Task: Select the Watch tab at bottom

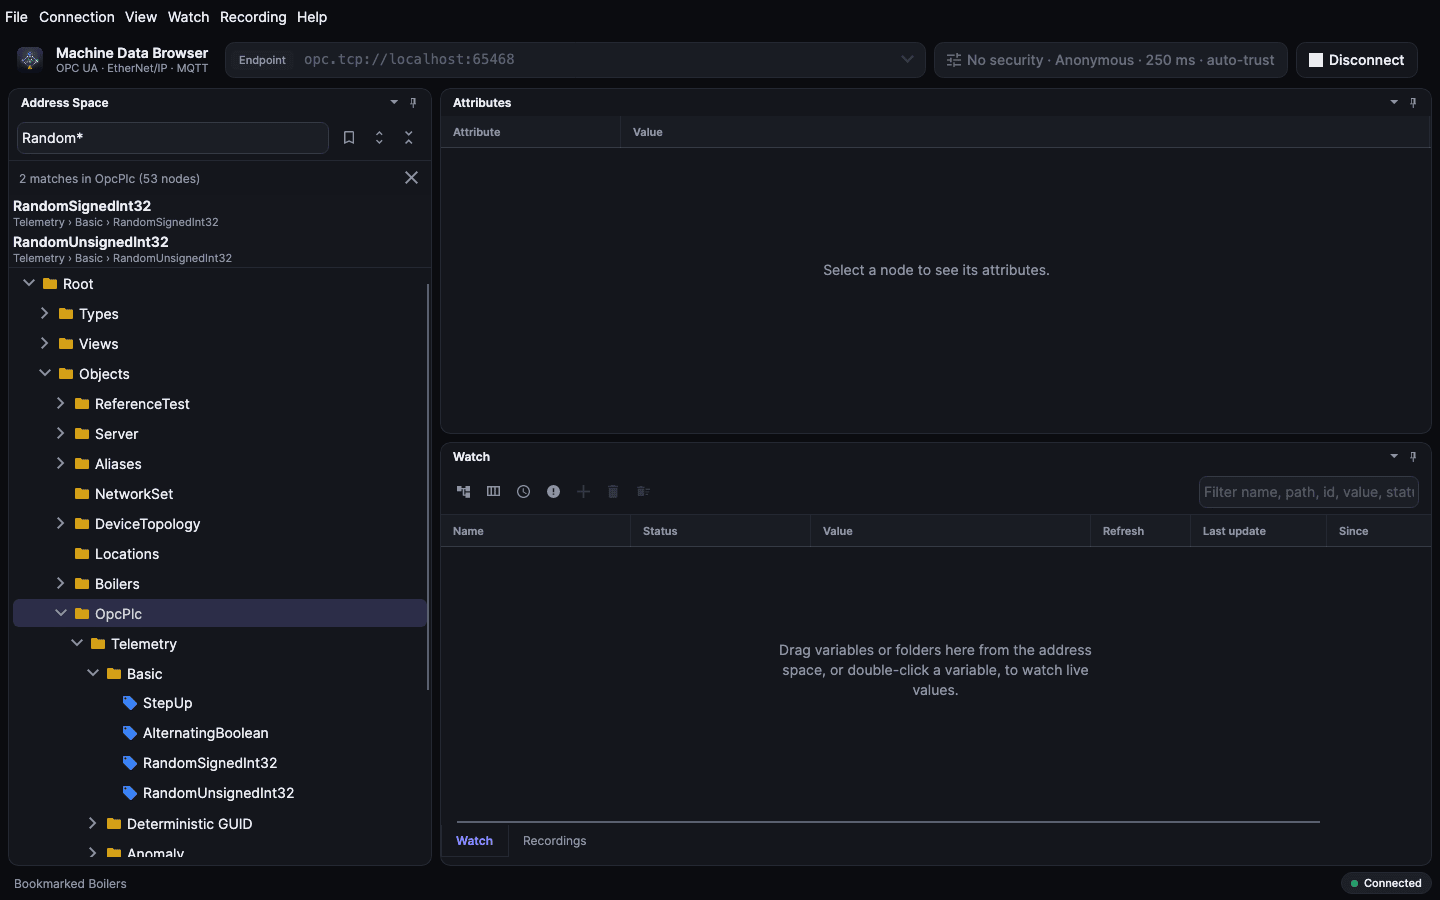Action: coord(474,841)
